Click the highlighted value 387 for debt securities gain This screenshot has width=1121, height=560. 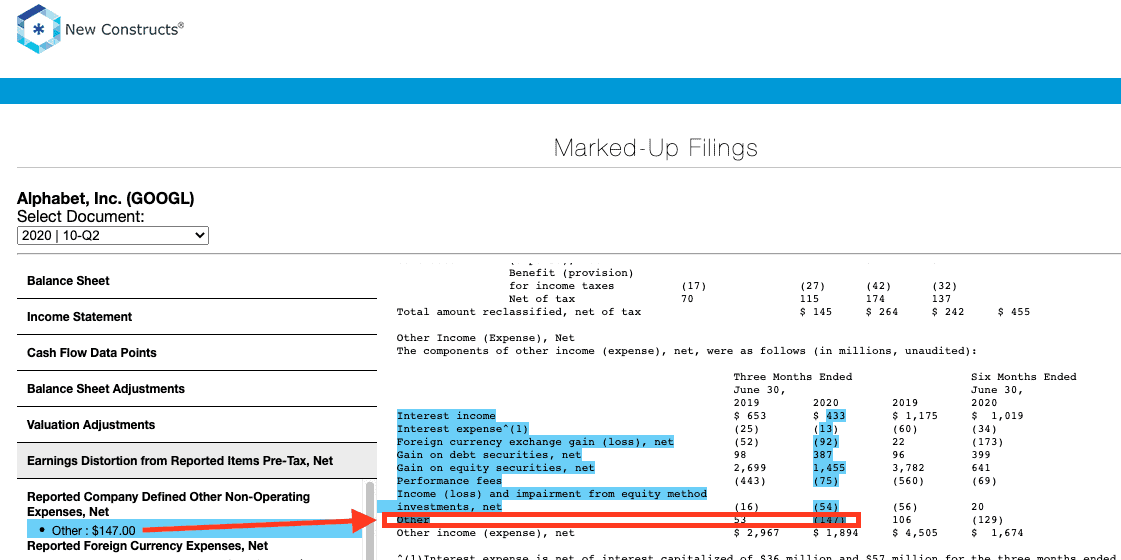tap(823, 455)
